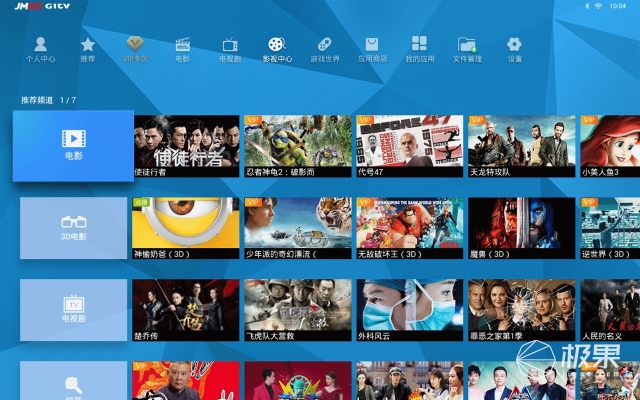Click VIP badge on 忍者神龟2 thumbnail

(253, 120)
